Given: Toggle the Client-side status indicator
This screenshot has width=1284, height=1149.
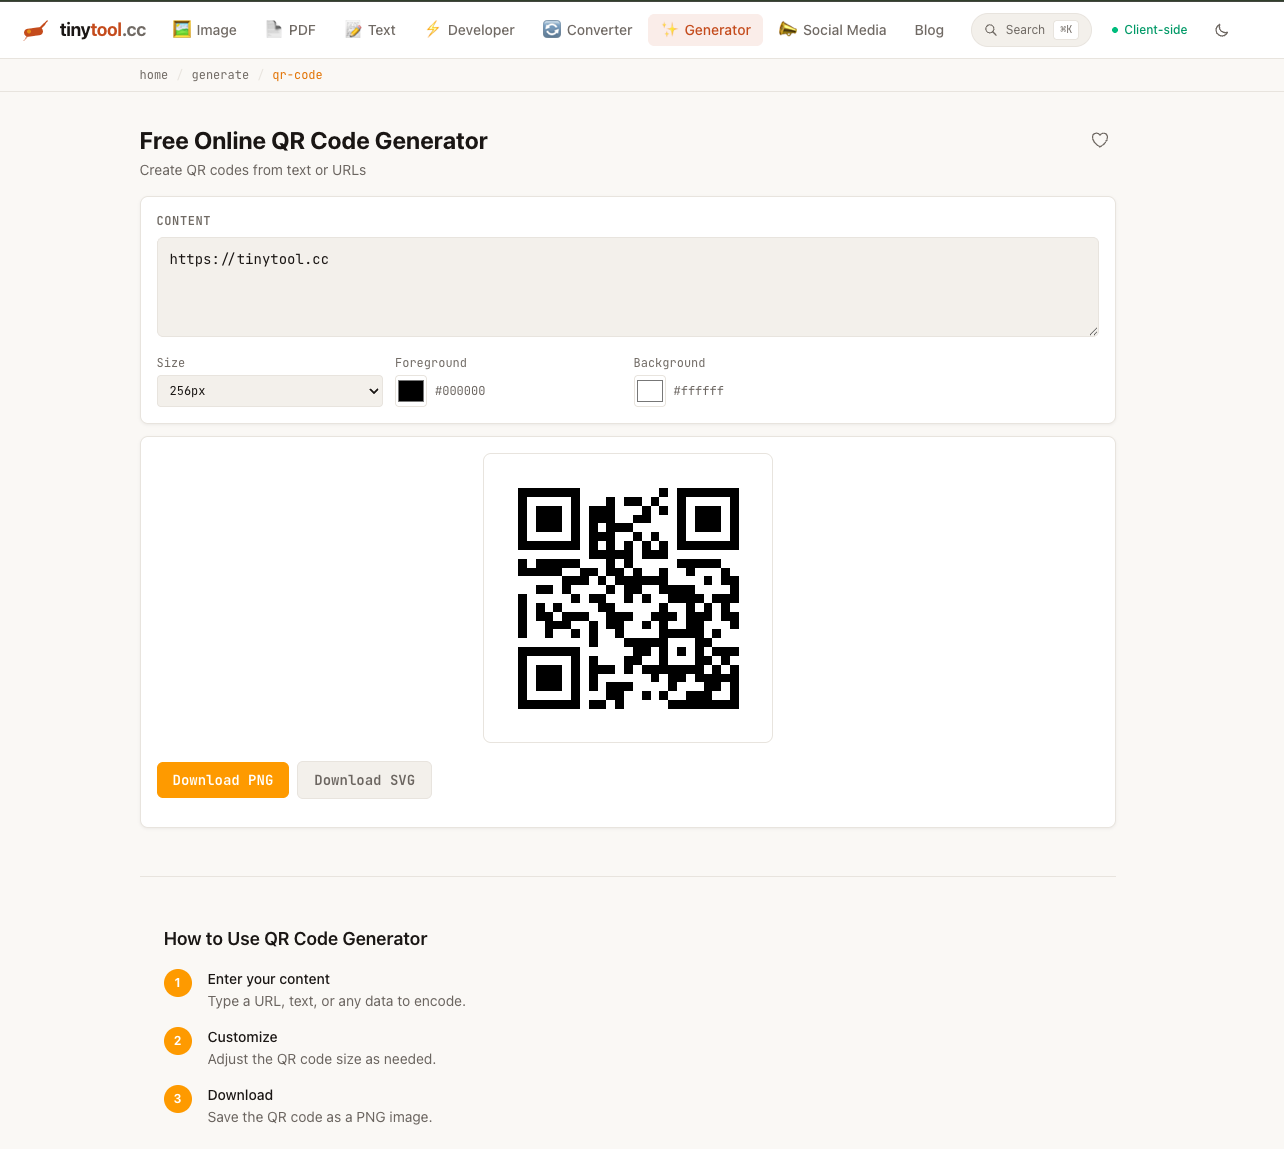Looking at the screenshot, I should click(x=1148, y=30).
